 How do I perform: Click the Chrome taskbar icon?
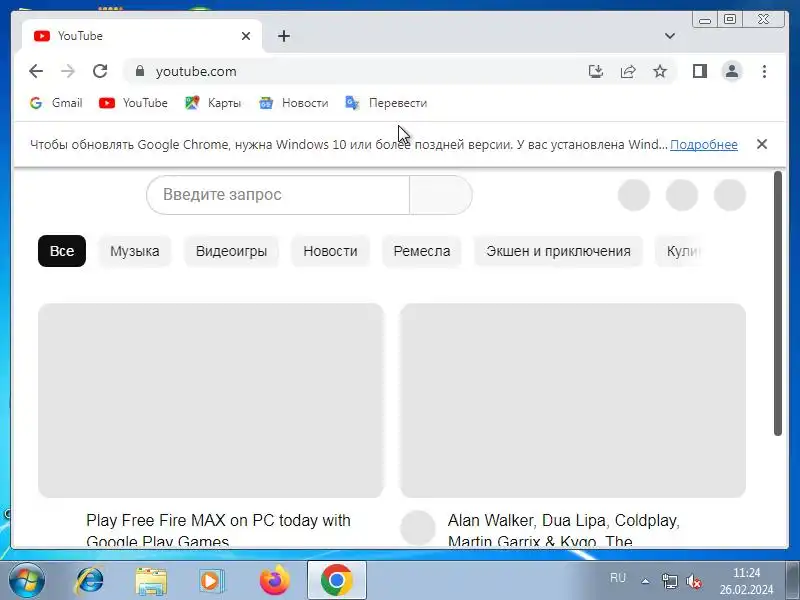tap(337, 581)
